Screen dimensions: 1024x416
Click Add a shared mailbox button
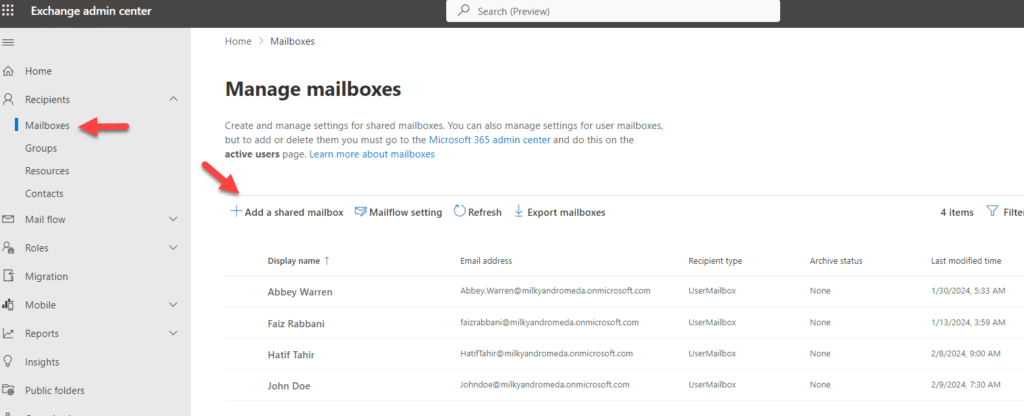(287, 212)
